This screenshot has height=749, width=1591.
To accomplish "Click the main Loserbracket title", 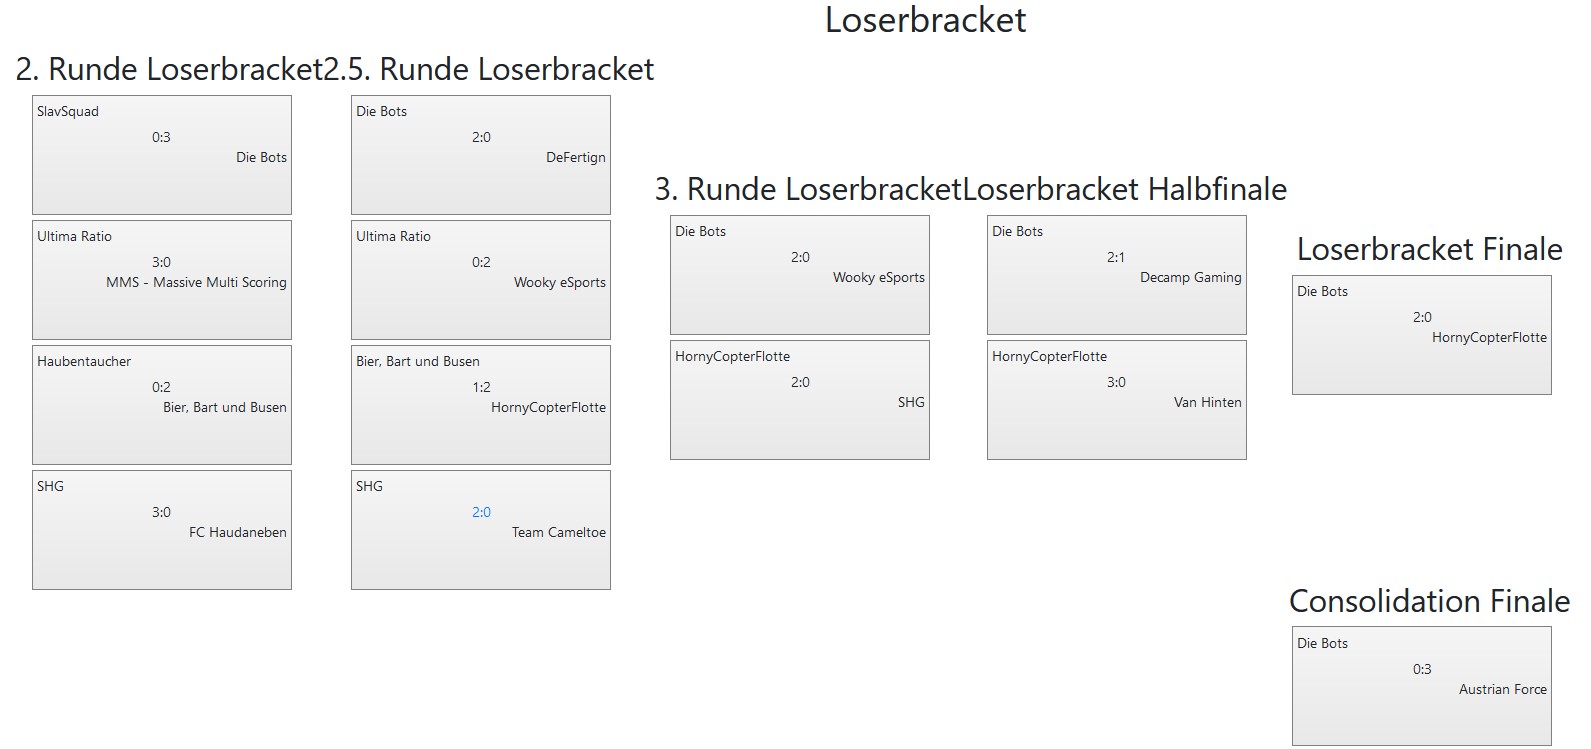I will (x=925, y=21).
